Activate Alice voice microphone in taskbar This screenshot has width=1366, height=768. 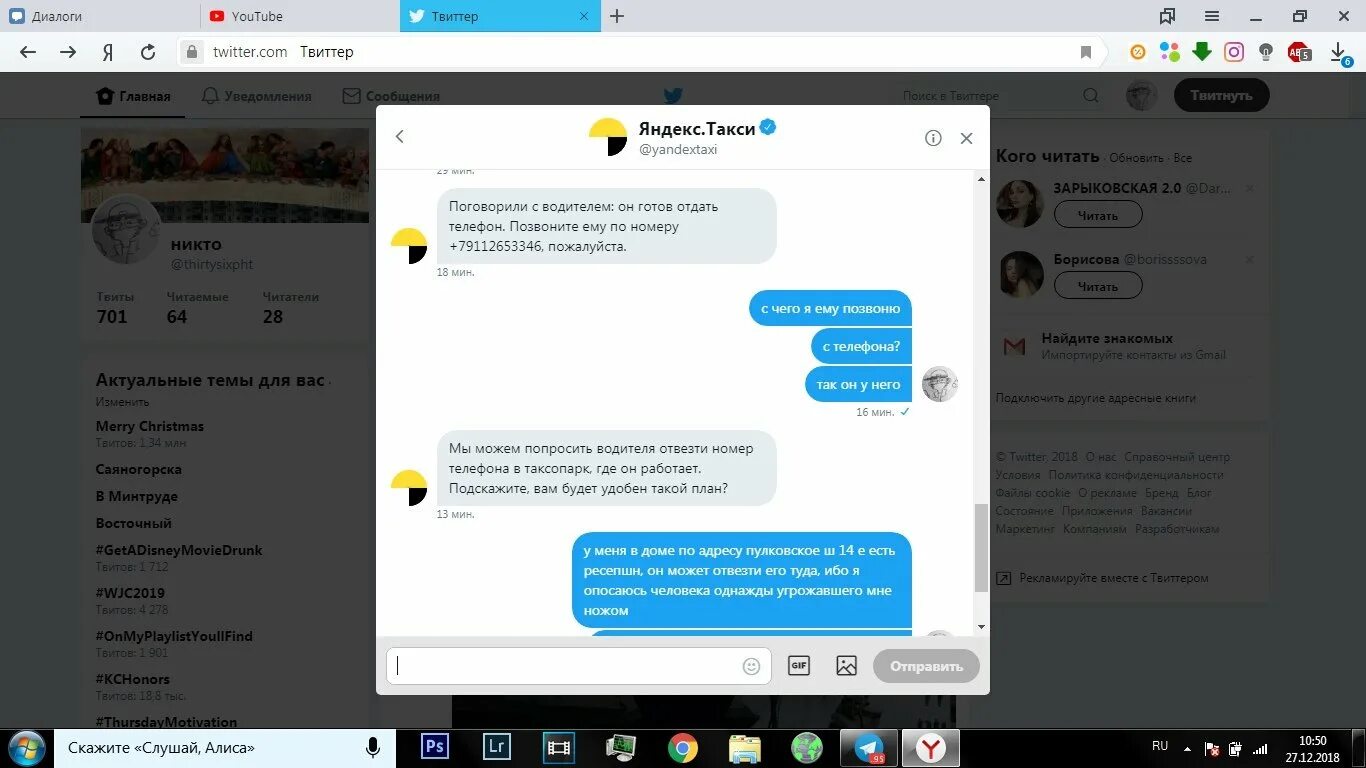[373, 748]
